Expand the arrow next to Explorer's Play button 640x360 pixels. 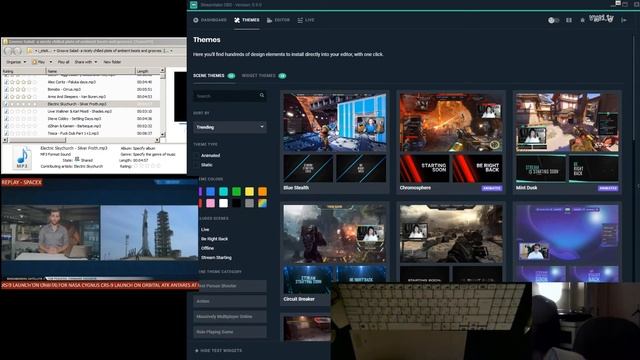[x=51, y=62]
